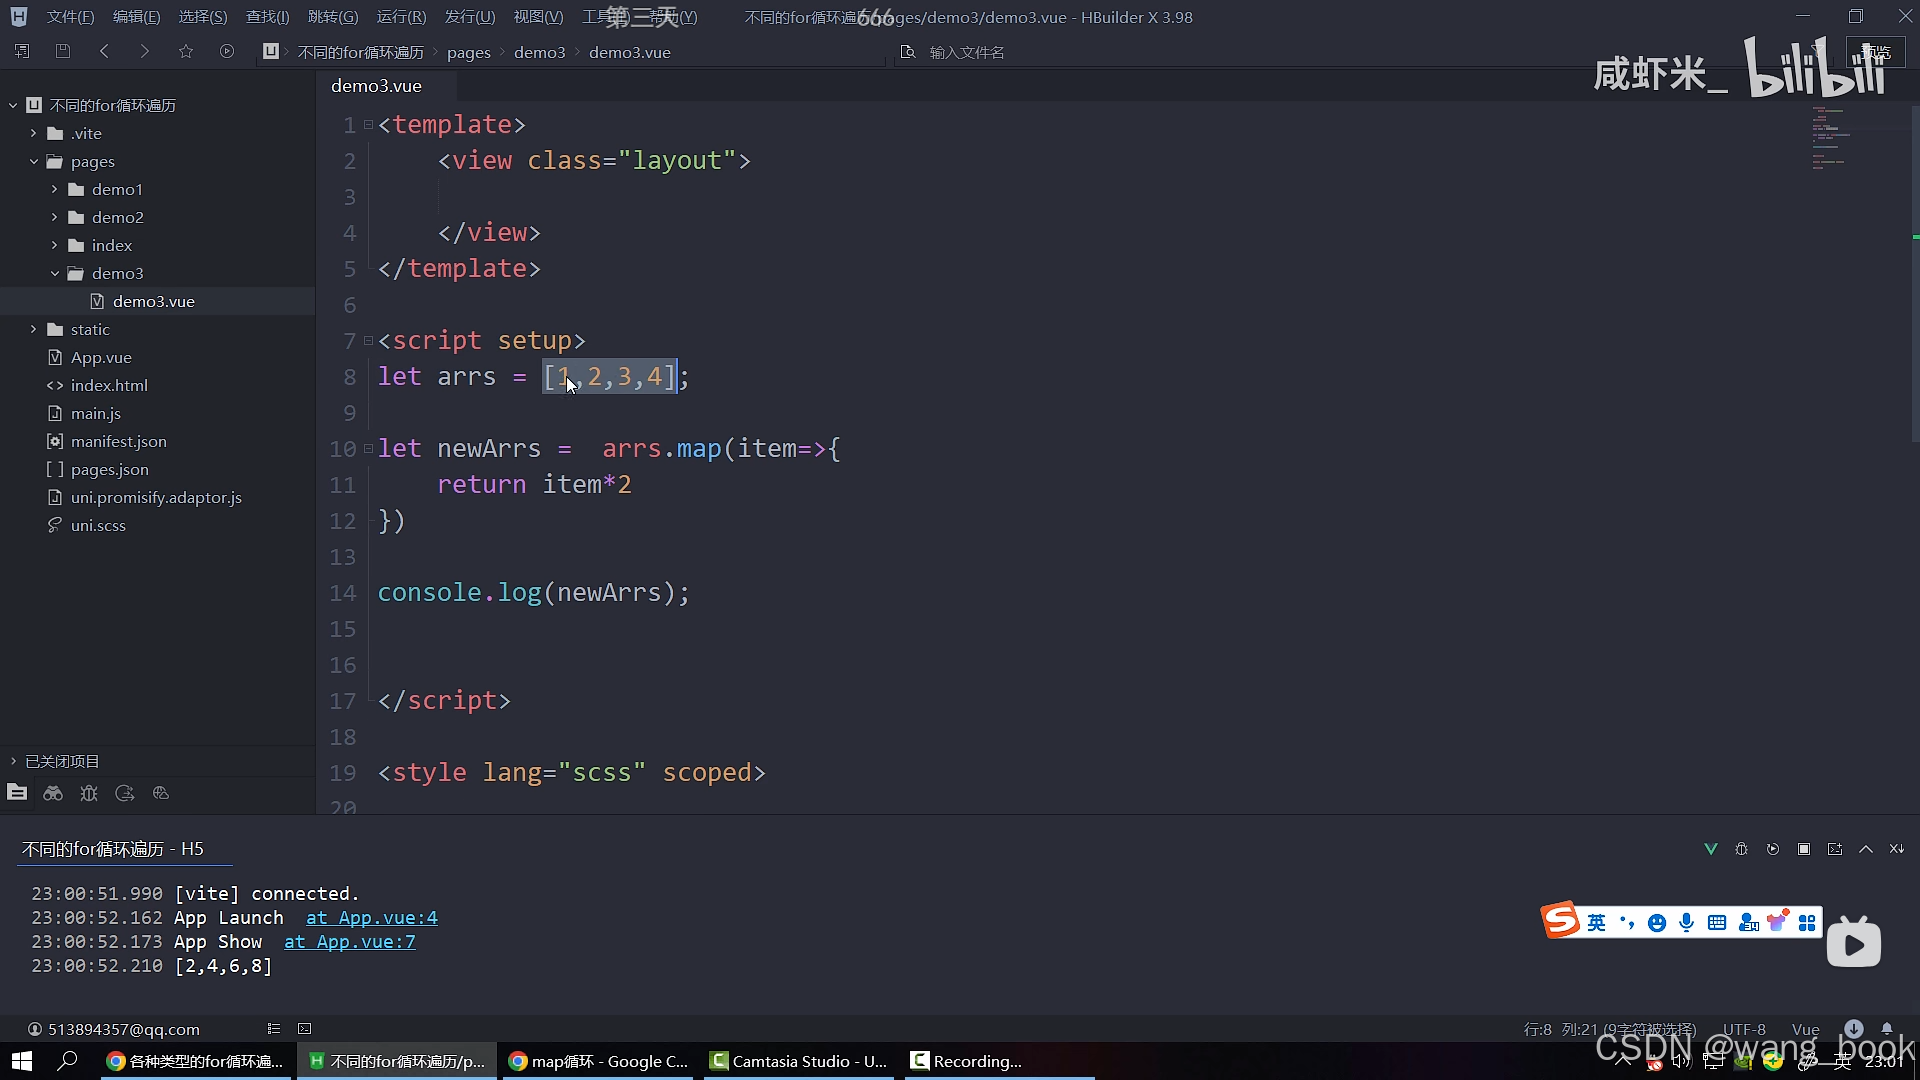
Task: Open the bug debug panel icon
Action: 89,793
